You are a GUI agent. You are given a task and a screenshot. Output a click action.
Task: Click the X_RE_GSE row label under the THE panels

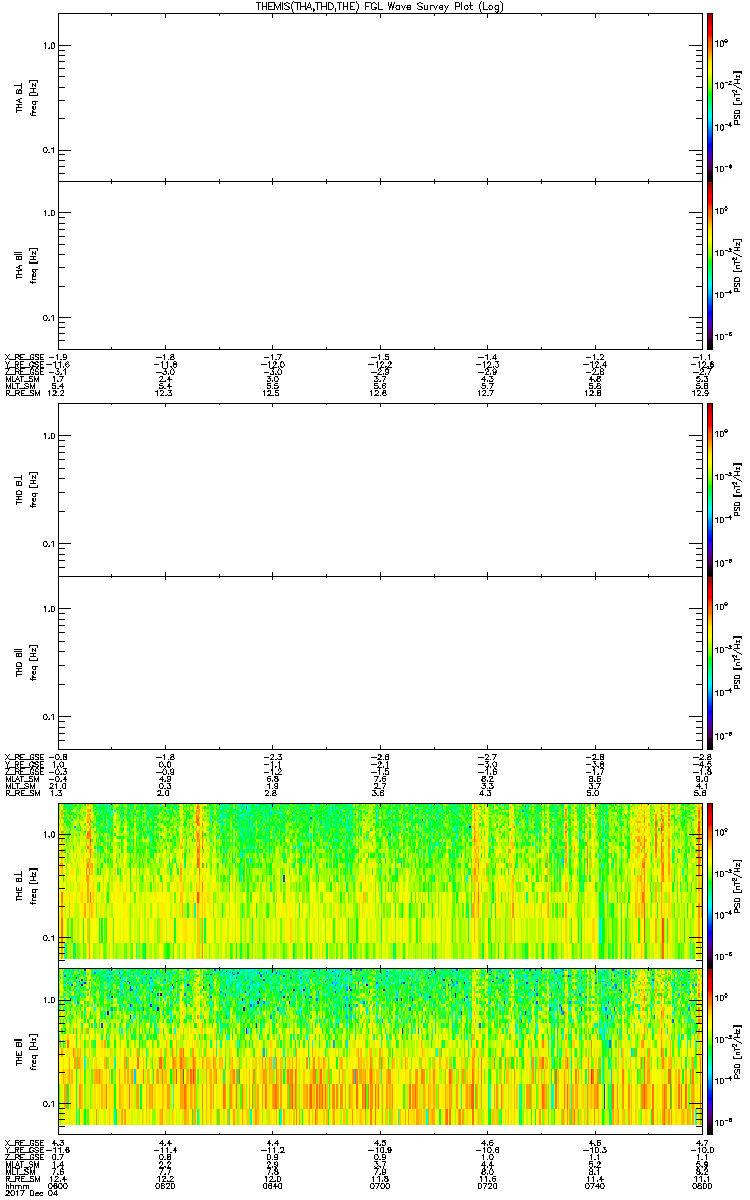pos(24,1143)
